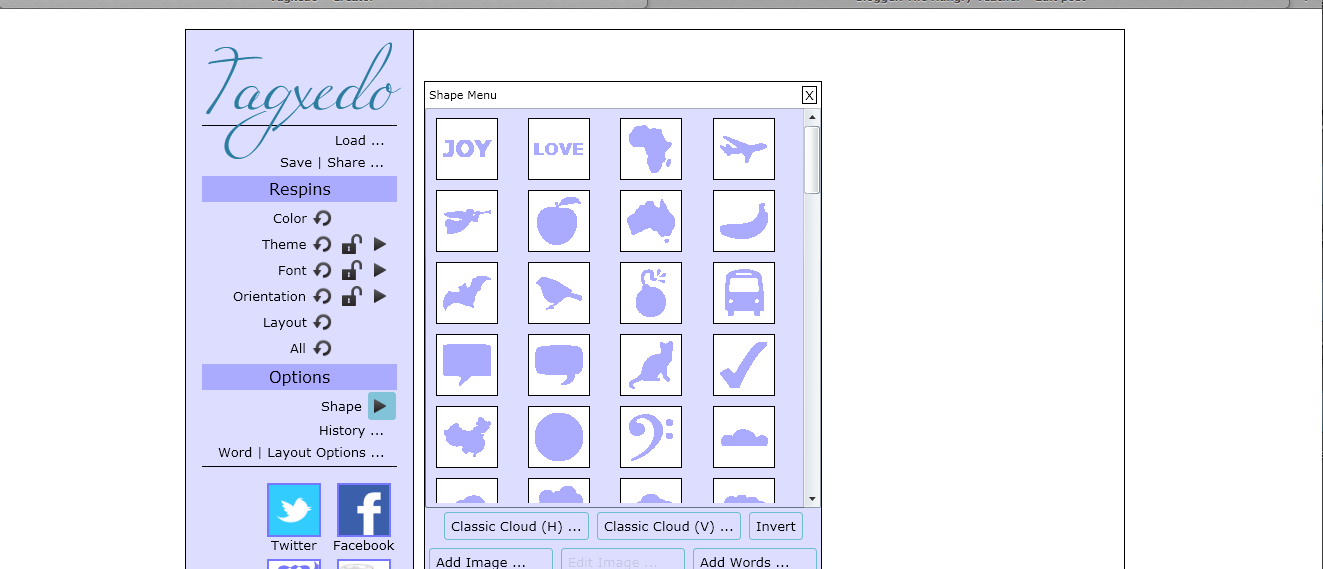Screen dimensions: 1323x569
Task: Click the Options header
Action: coord(299,377)
